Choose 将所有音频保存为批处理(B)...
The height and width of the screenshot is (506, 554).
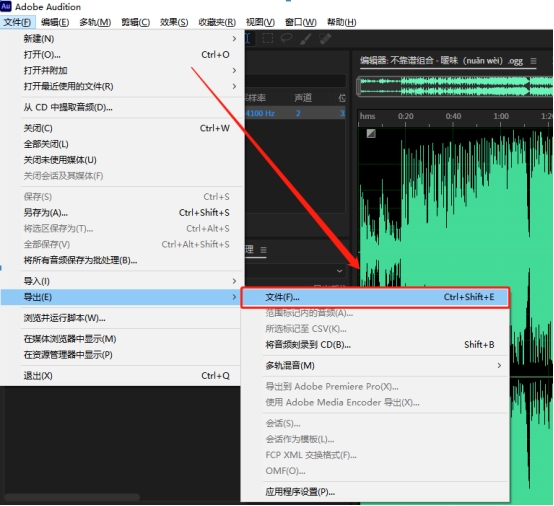click(122, 260)
